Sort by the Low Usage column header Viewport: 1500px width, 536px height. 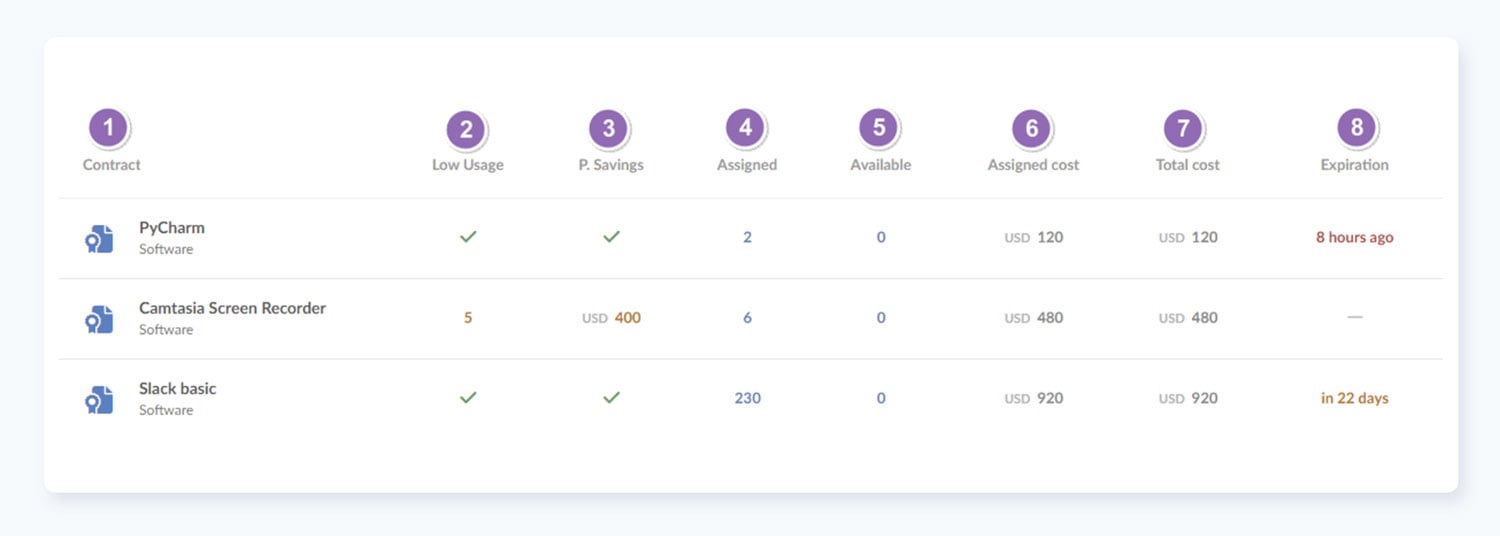pos(468,165)
